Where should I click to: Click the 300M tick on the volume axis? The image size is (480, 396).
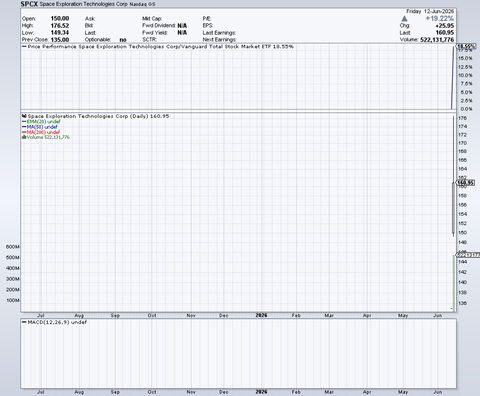pyautogui.click(x=13, y=279)
